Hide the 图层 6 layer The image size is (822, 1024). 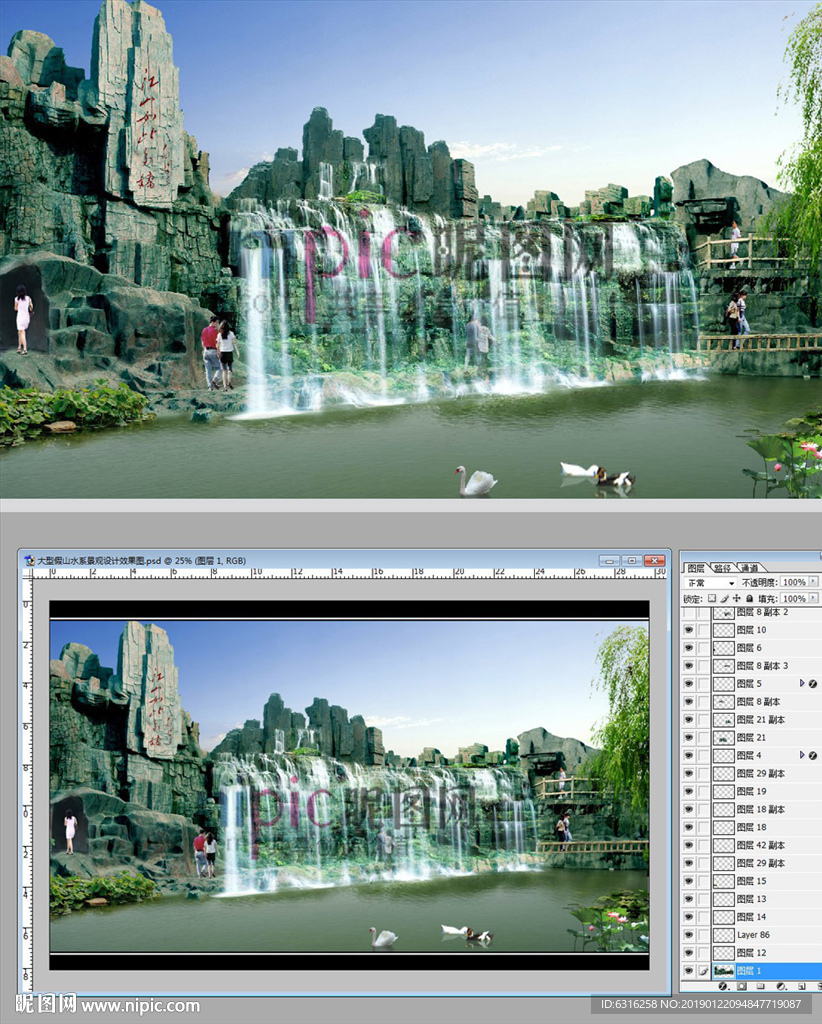coord(688,648)
